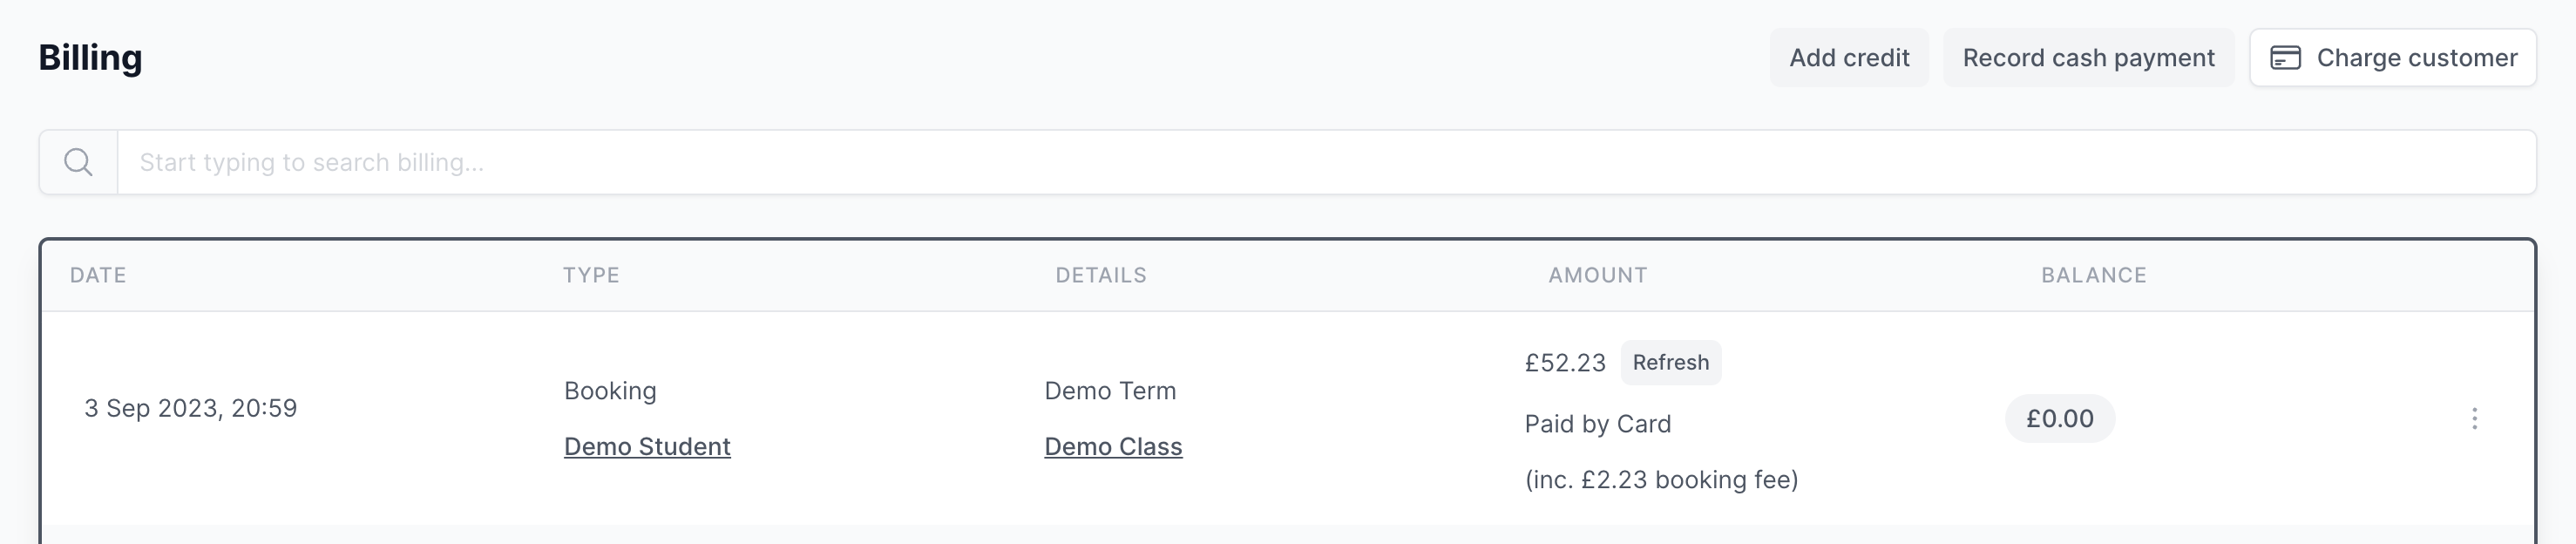Click the magnifier search icon
Image resolution: width=2576 pixels, height=544 pixels.
tap(78, 162)
